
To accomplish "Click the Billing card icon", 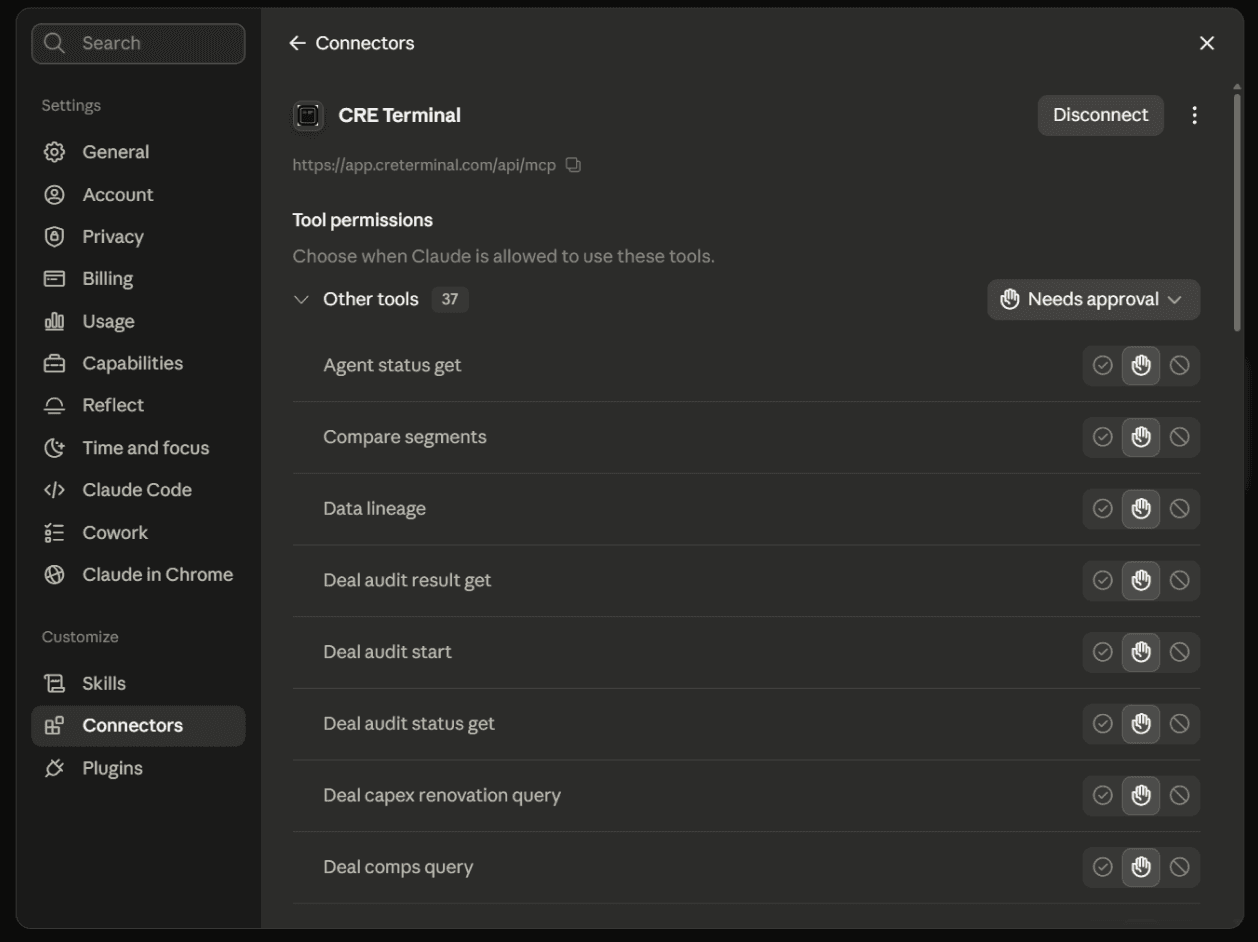I will [55, 279].
